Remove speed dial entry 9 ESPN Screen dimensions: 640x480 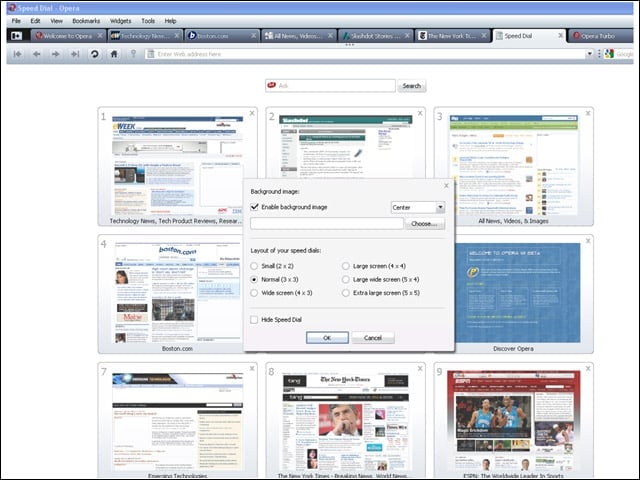point(588,369)
